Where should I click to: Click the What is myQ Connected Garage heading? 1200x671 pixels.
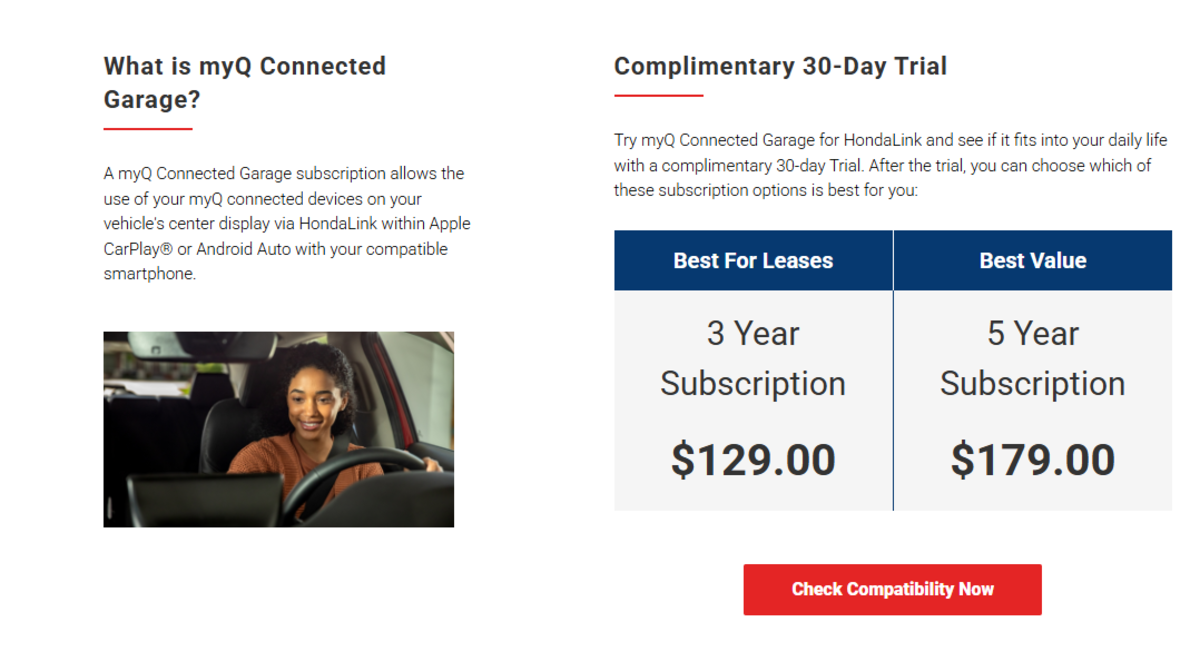[244, 83]
